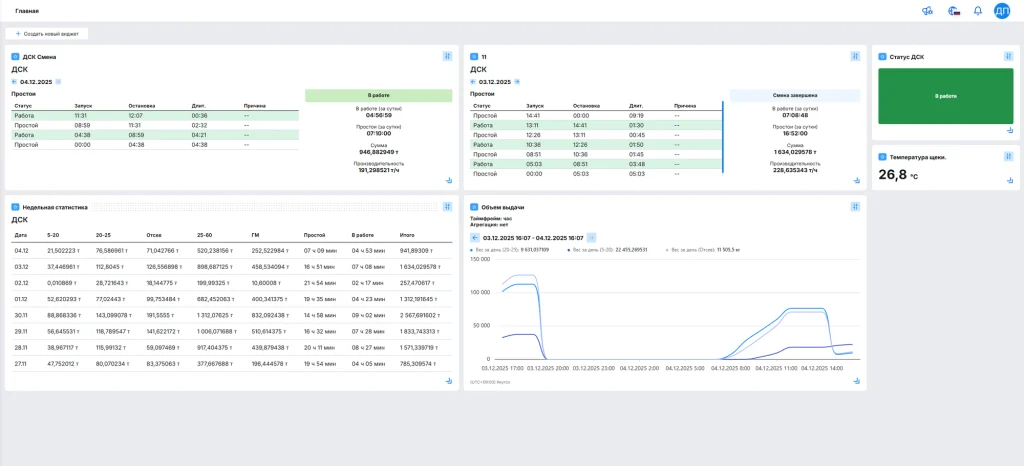Click Сумма value 946,882949 т
This screenshot has height=466, width=1024.
(x=378, y=151)
